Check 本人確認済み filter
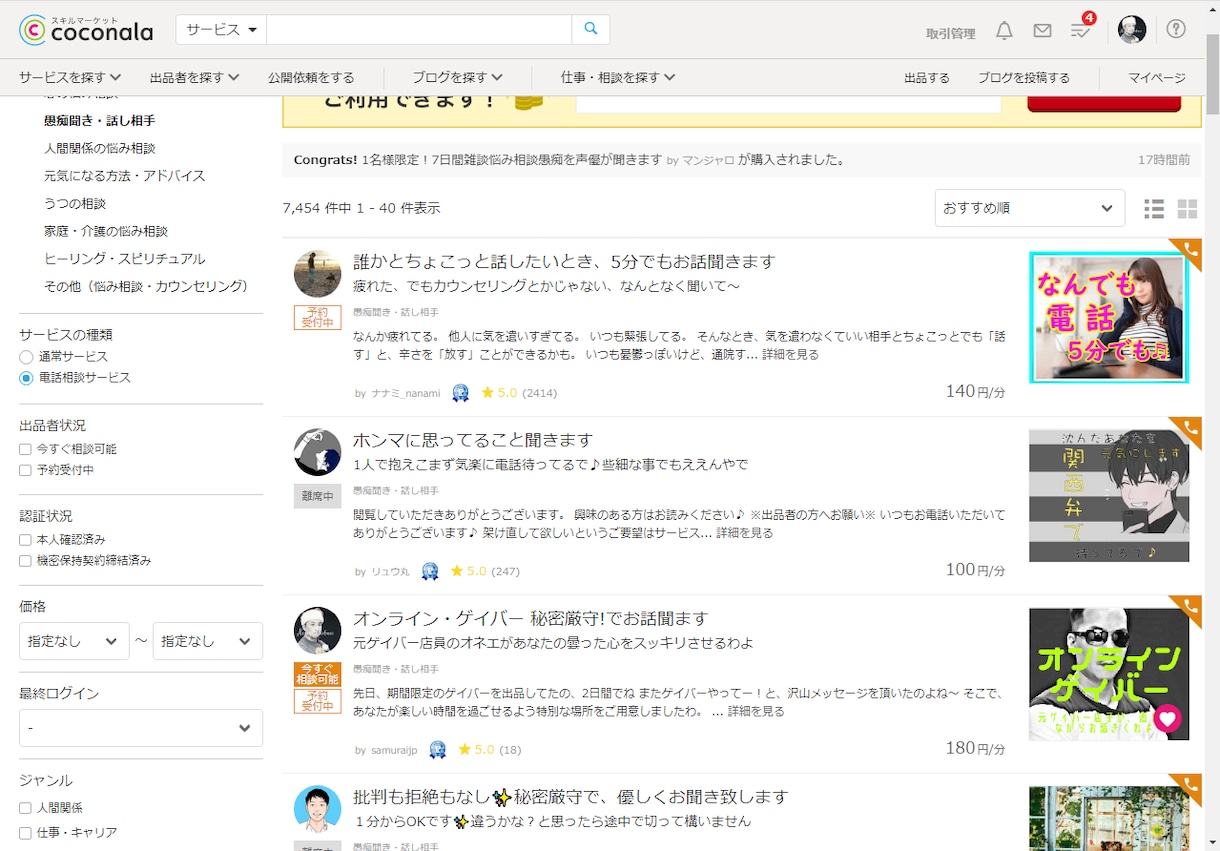Viewport: 1220px width, 851px height. pos(26,540)
